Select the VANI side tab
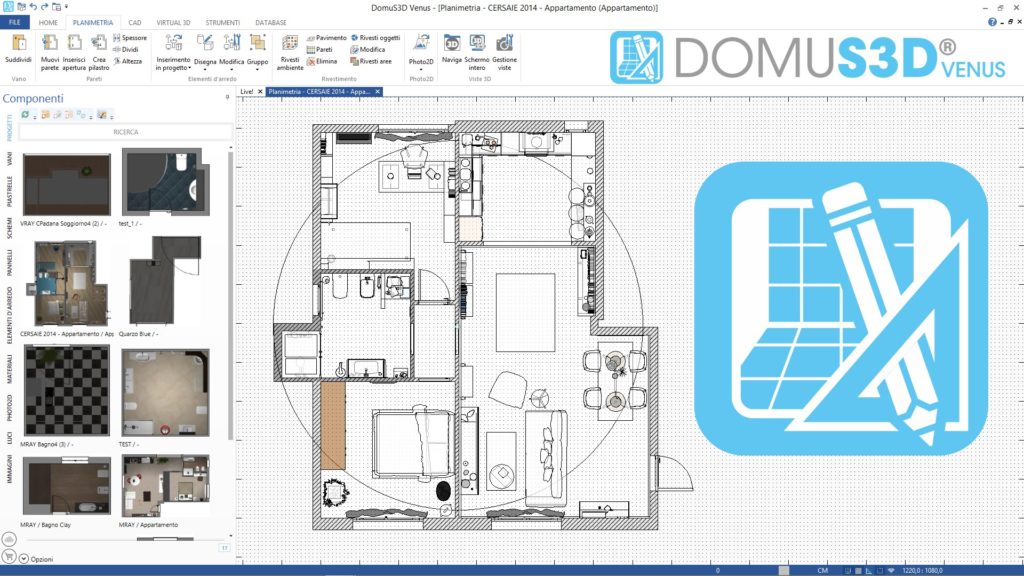Viewport: 1024px width, 576px height. pyautogui.click(x=9, y=159)
